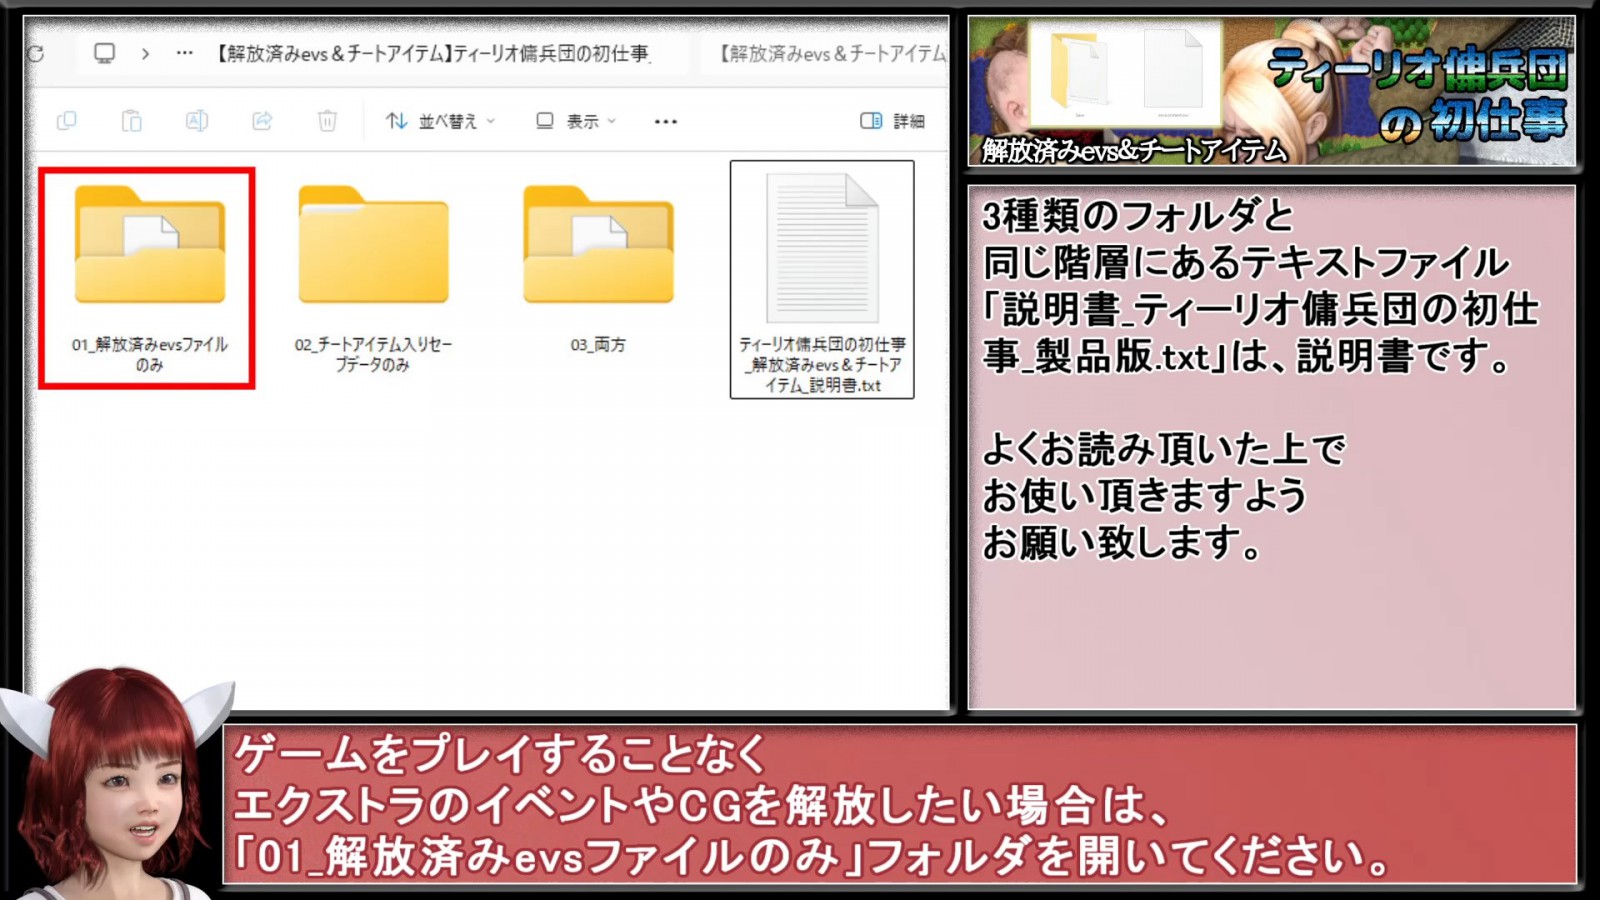Open the toolbar See more ellipsis menu
The width and height of the screenshot is (1600, 900).
coord(666,121)
